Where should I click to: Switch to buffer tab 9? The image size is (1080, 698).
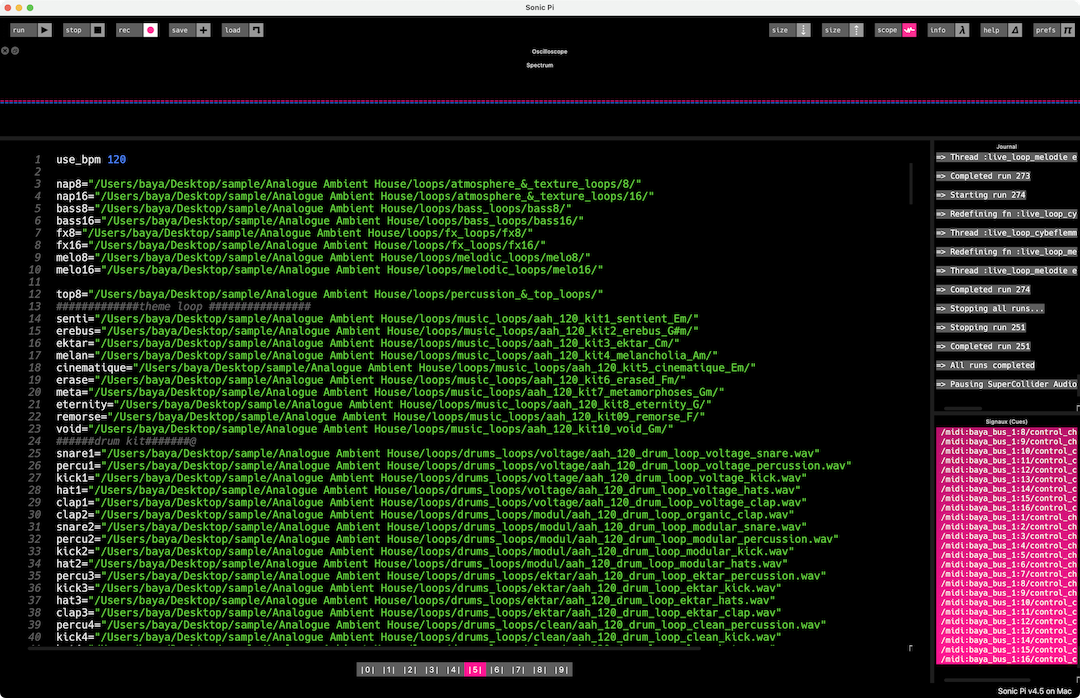pyautogui.click(x=562, y=670)
